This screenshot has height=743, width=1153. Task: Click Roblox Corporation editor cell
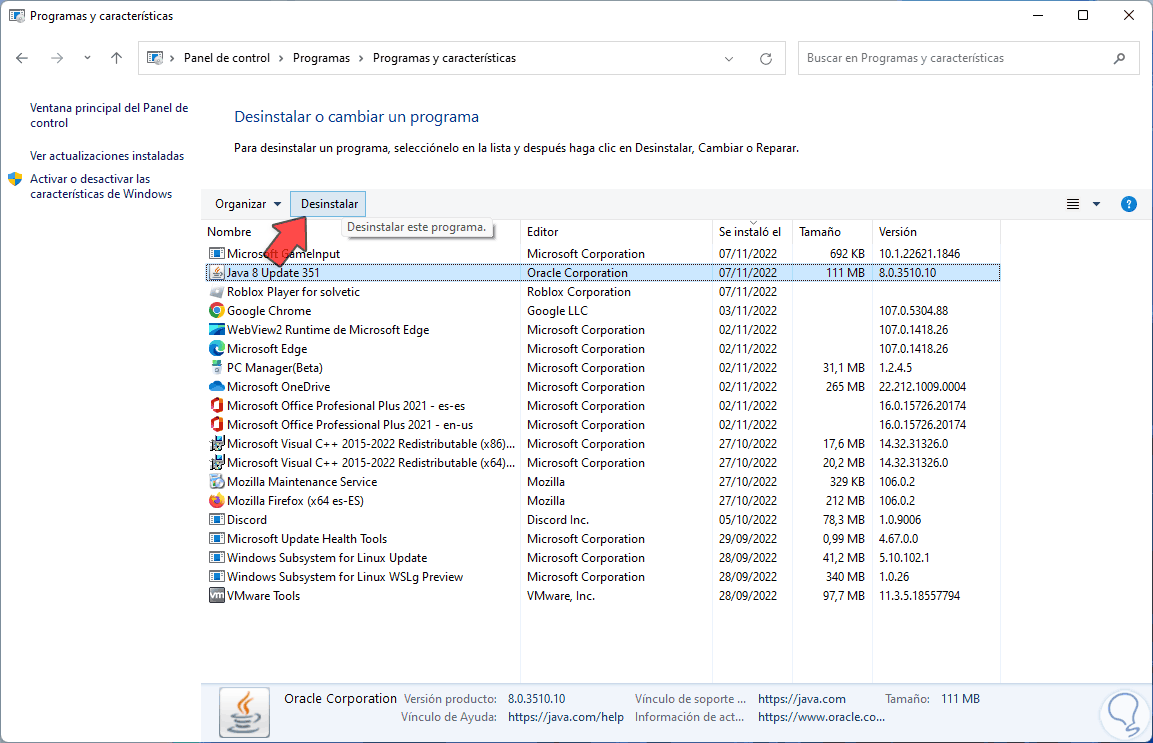click(579, 292)
